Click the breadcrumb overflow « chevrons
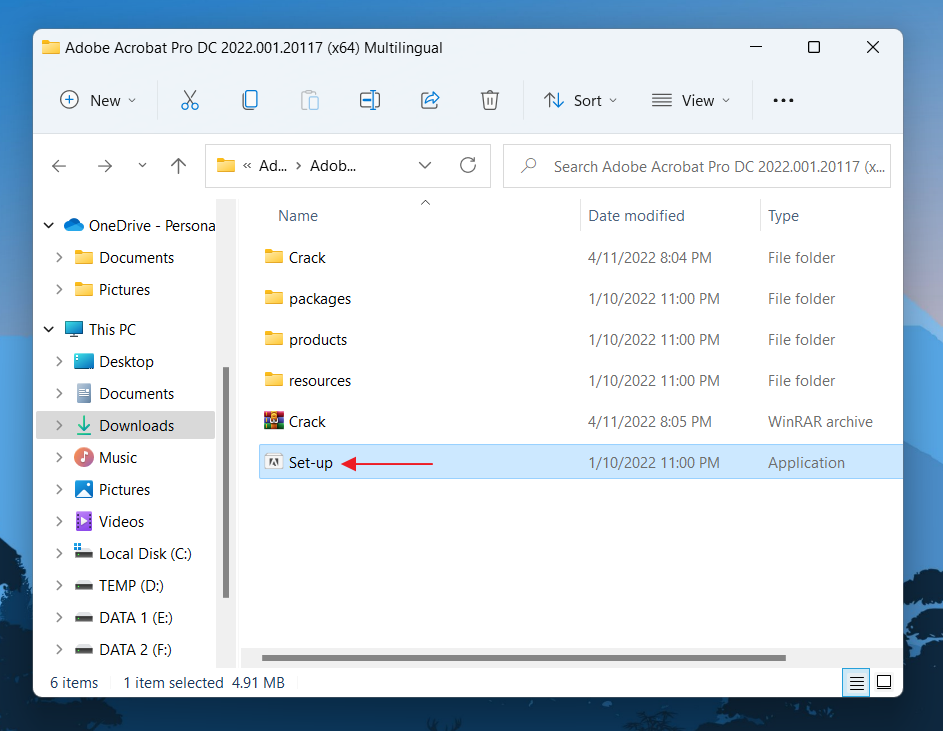This screenshot has height=731, width=943. [x=247, y=165]
